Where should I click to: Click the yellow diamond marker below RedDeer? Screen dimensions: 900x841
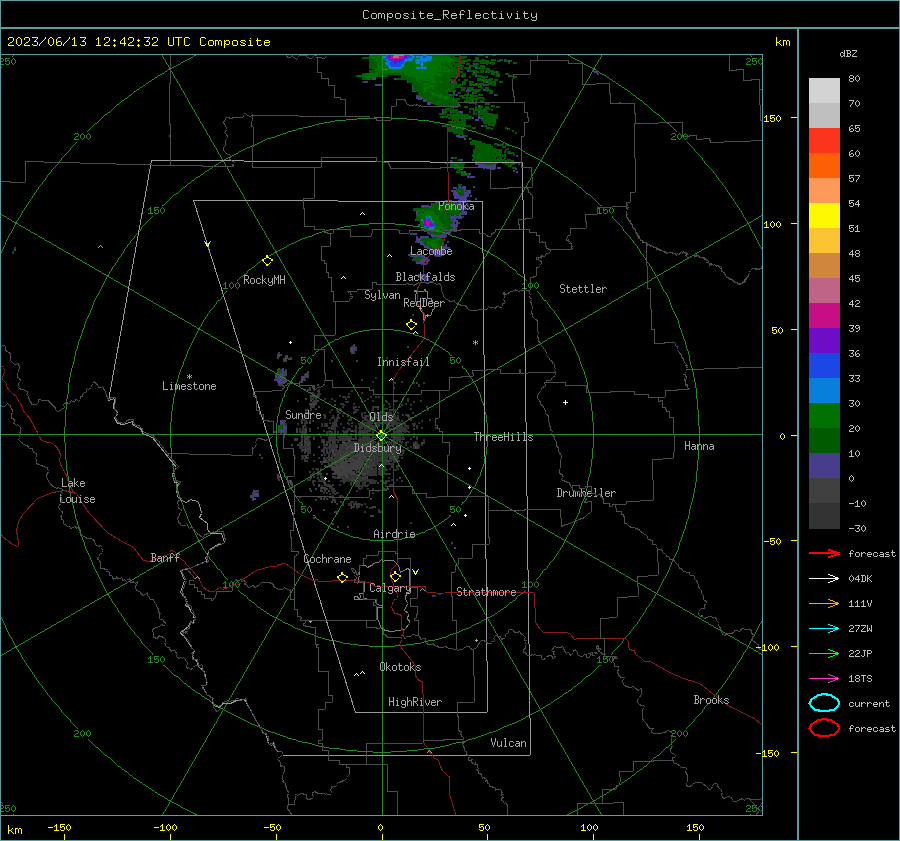tap(411, 325)
